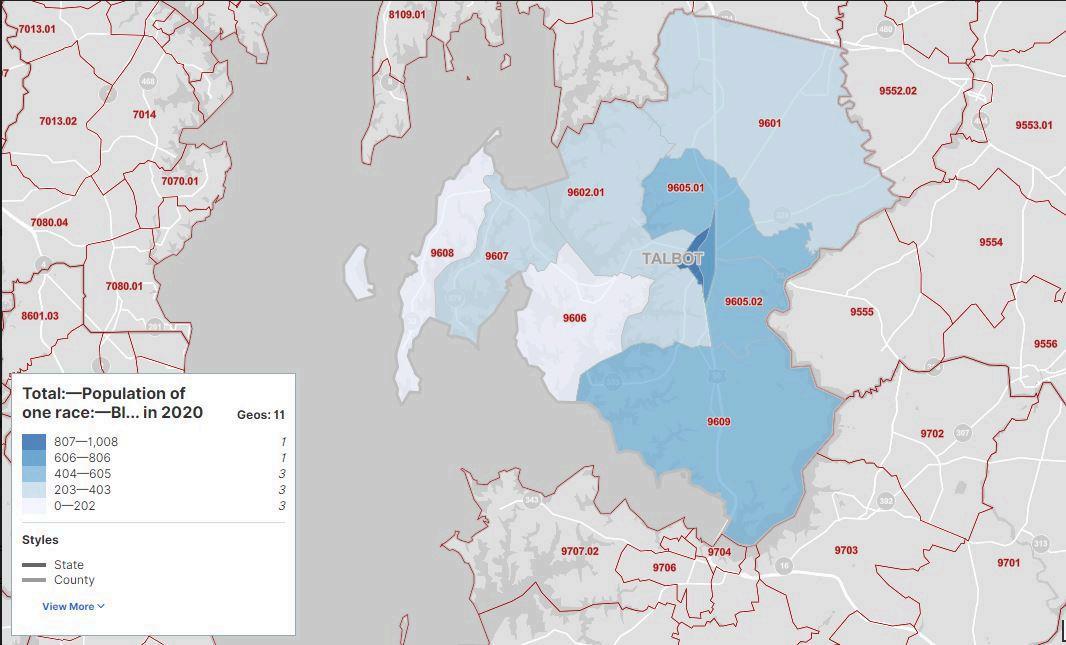Image resolution: width=1066 pixels, height=645 pixels.
Task: Click tract label 9701
Action: coord(1009,563)
